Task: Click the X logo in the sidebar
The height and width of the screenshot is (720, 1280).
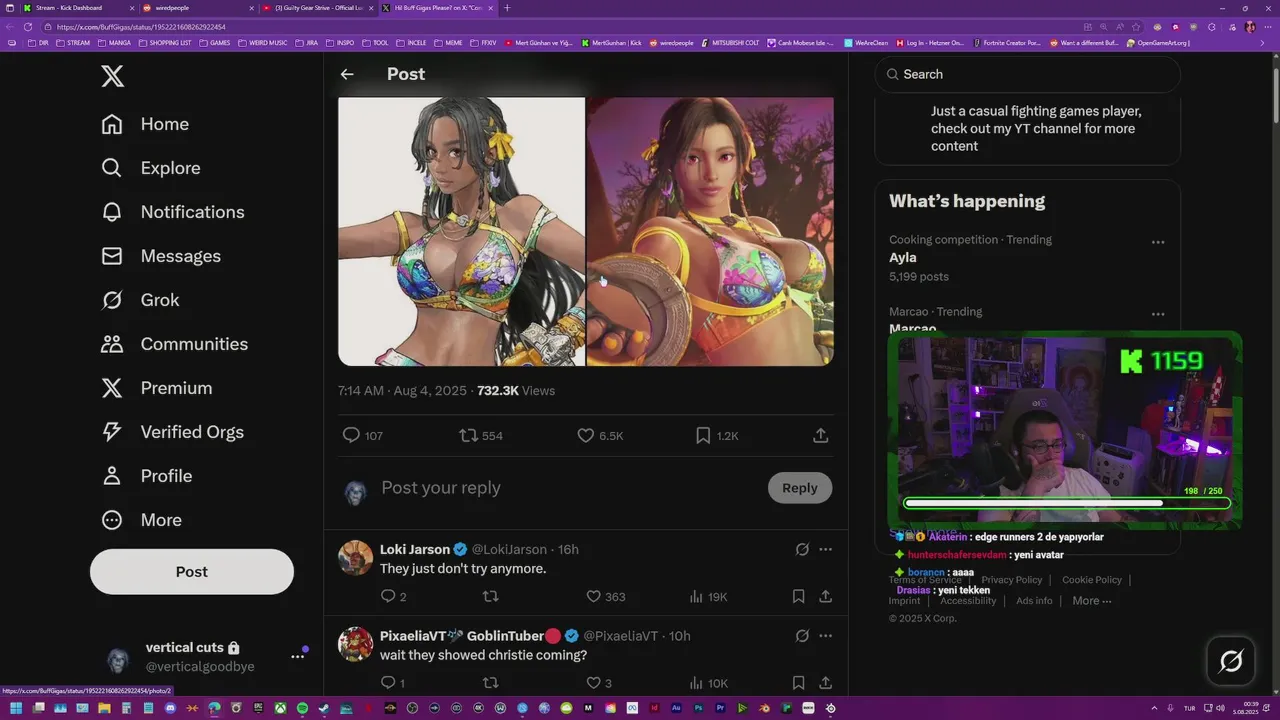Action: [x=113, y=75]
